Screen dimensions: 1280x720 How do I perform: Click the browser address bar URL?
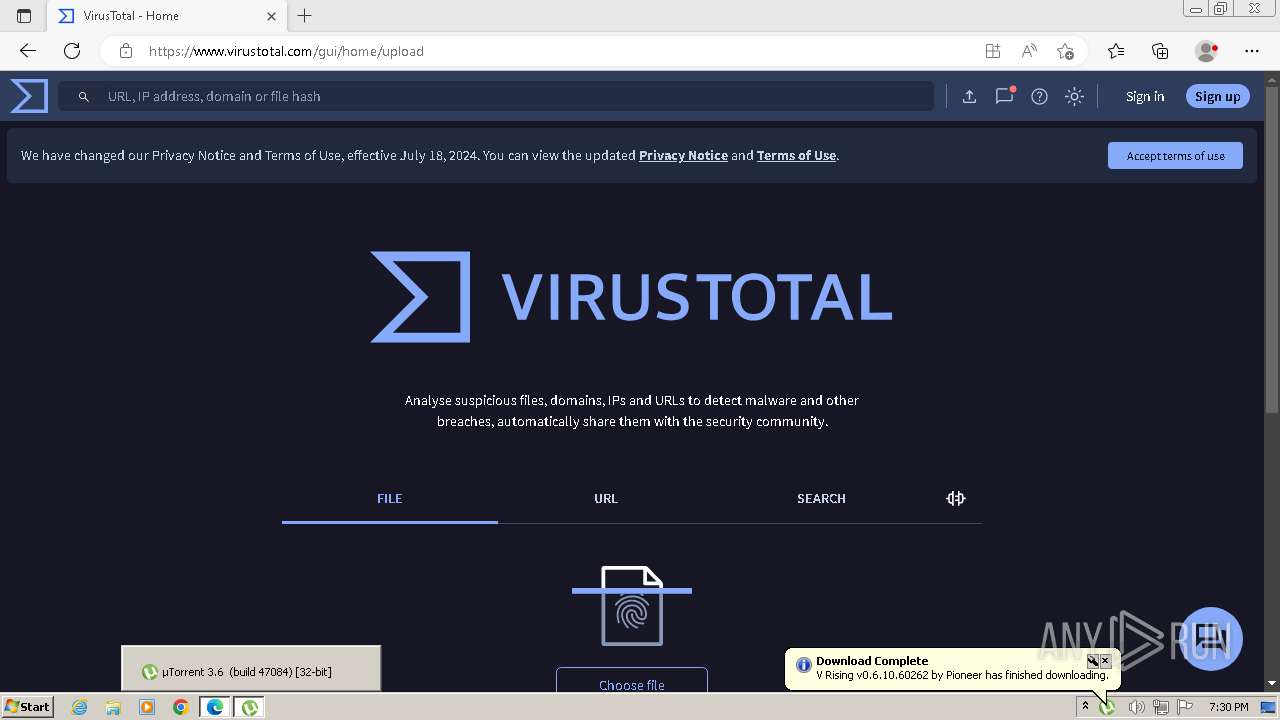(x=286, y=51)
